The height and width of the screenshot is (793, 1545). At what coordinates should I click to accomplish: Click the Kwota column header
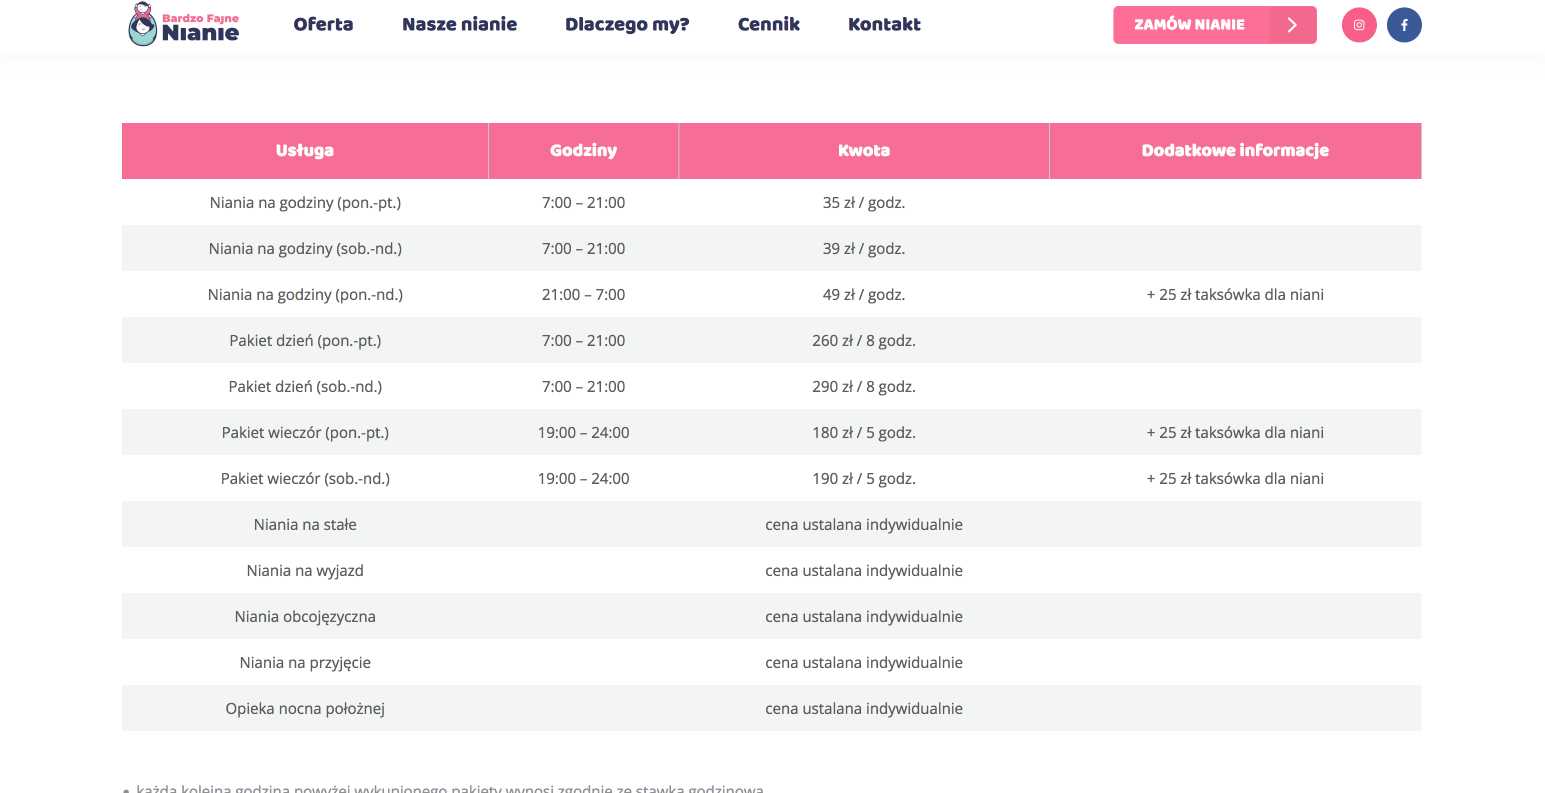(x=863, y=150)
